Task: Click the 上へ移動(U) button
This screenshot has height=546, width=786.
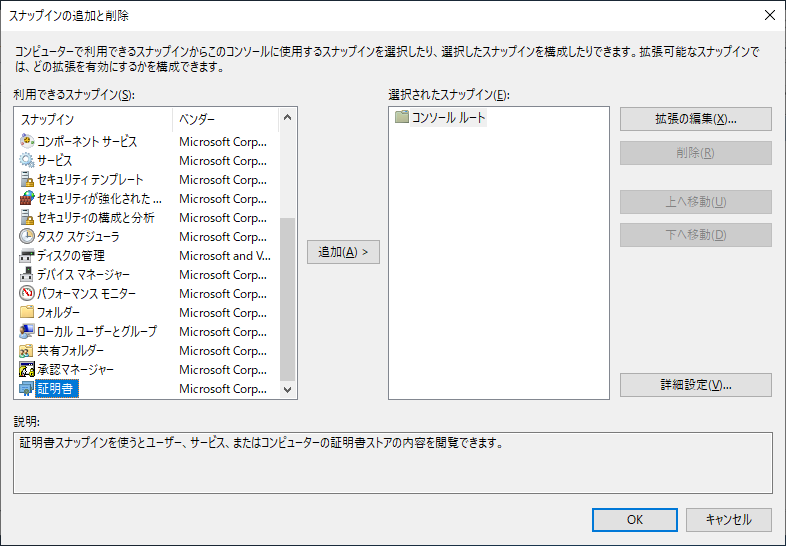Action: [x=696, y=202]
